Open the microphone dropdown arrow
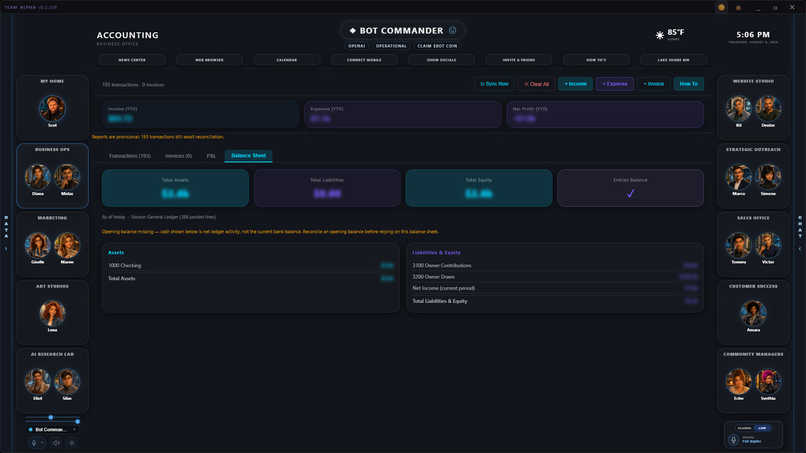The width and height of the screenshot is (806, 453). (x=43, y=443)
